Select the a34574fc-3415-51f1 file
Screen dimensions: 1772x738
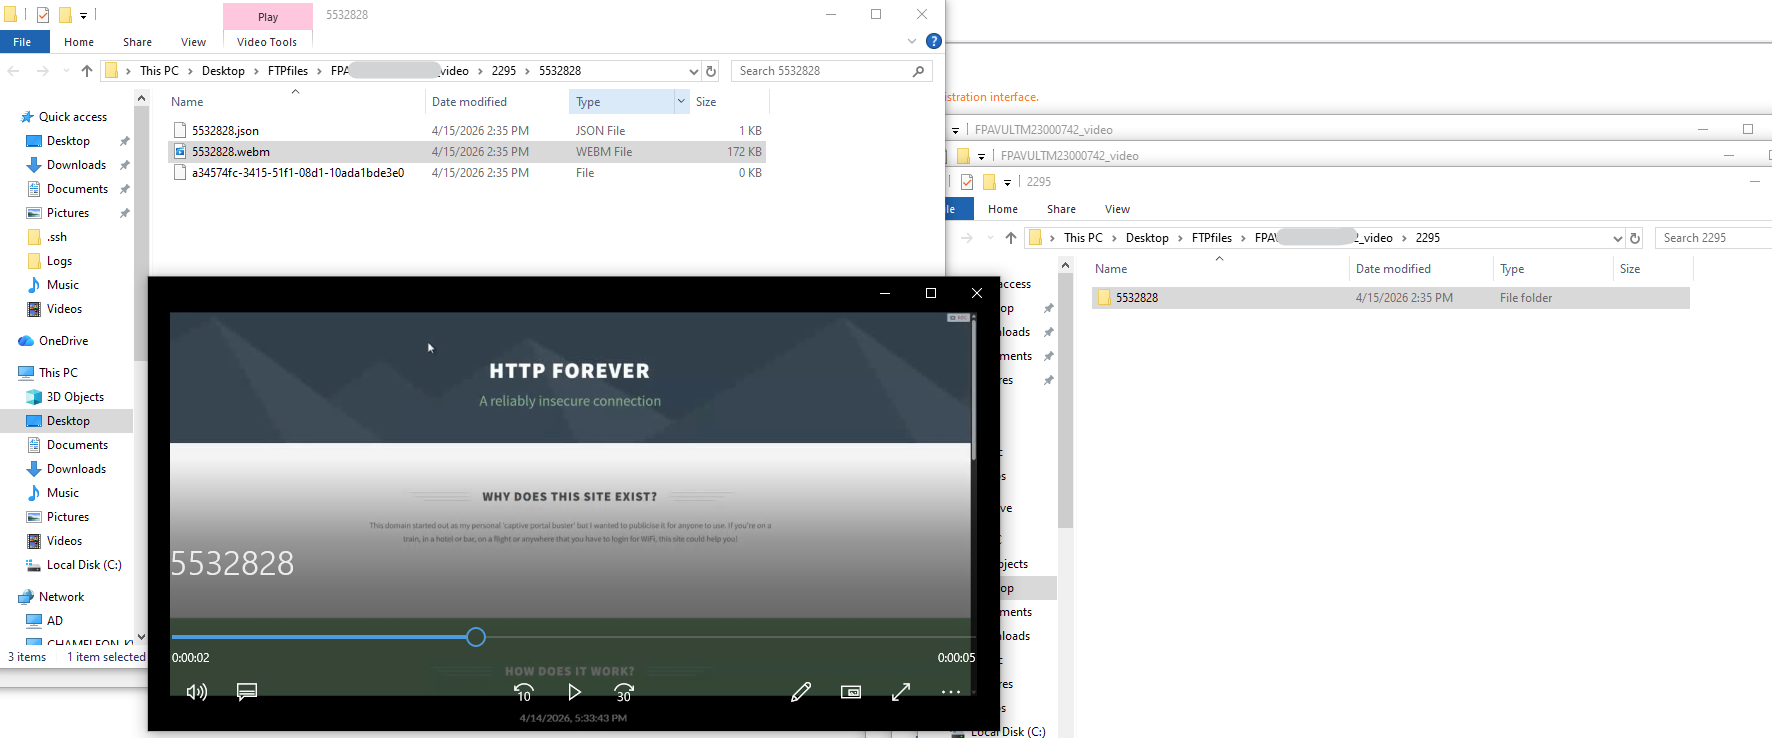pyautogui.click(x=298, y=173)
